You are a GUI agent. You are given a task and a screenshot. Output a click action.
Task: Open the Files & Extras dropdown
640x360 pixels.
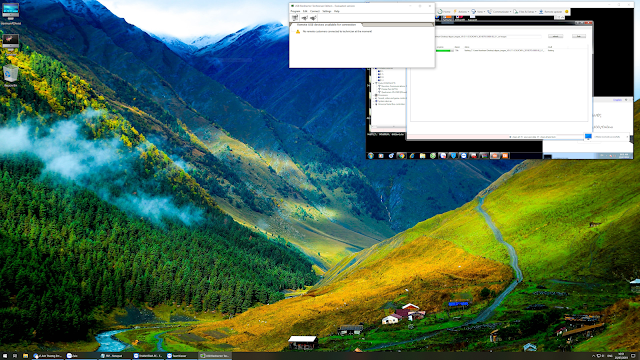click(x=525, y=11)
